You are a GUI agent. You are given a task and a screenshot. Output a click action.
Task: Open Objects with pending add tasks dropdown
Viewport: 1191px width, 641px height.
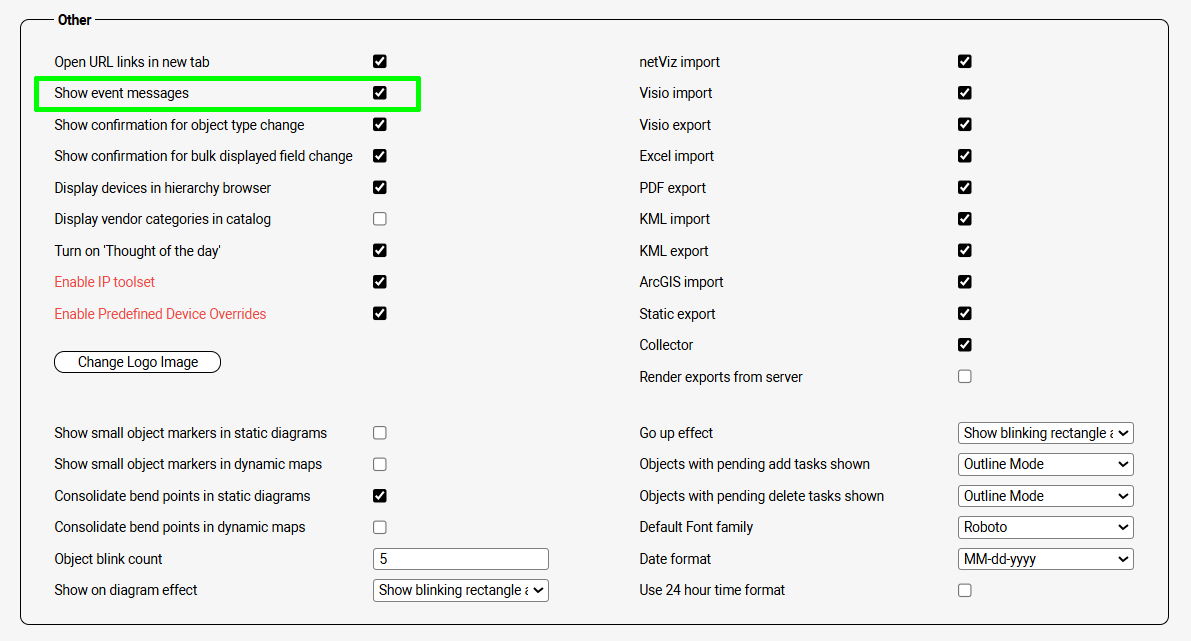[x=1045, y=464]
